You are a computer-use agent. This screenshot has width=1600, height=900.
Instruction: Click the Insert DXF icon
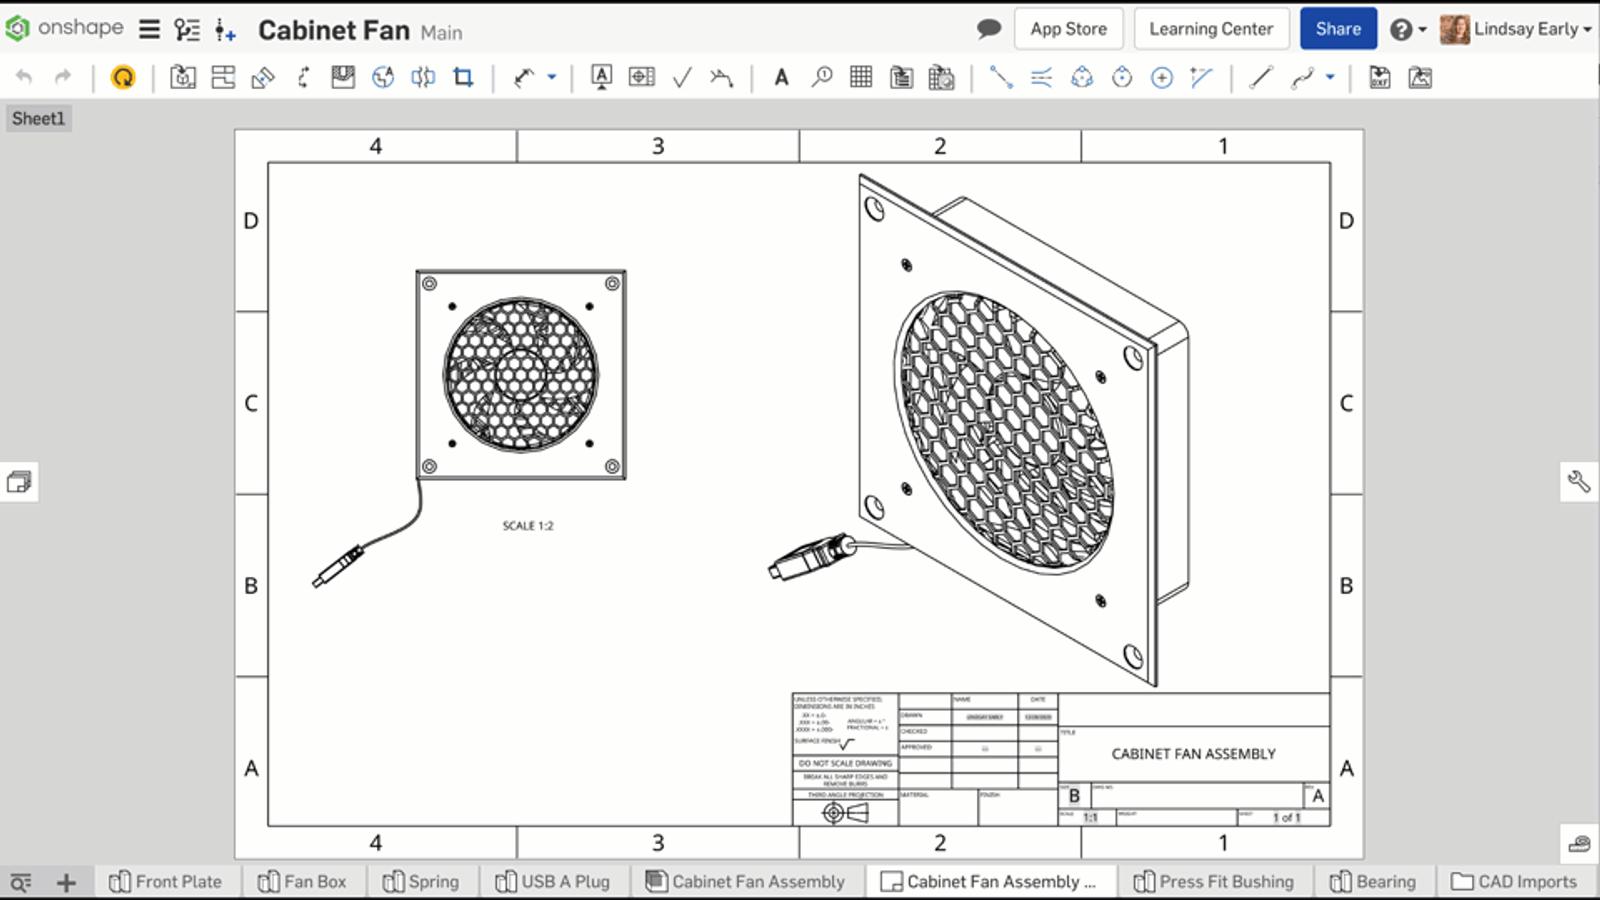point(1379,78)
